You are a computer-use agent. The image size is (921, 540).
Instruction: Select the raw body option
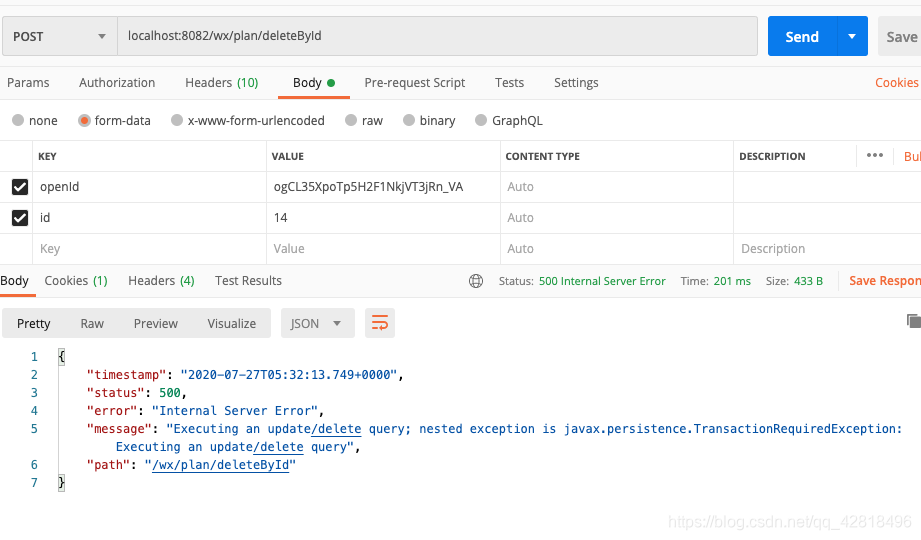[351, 120]
